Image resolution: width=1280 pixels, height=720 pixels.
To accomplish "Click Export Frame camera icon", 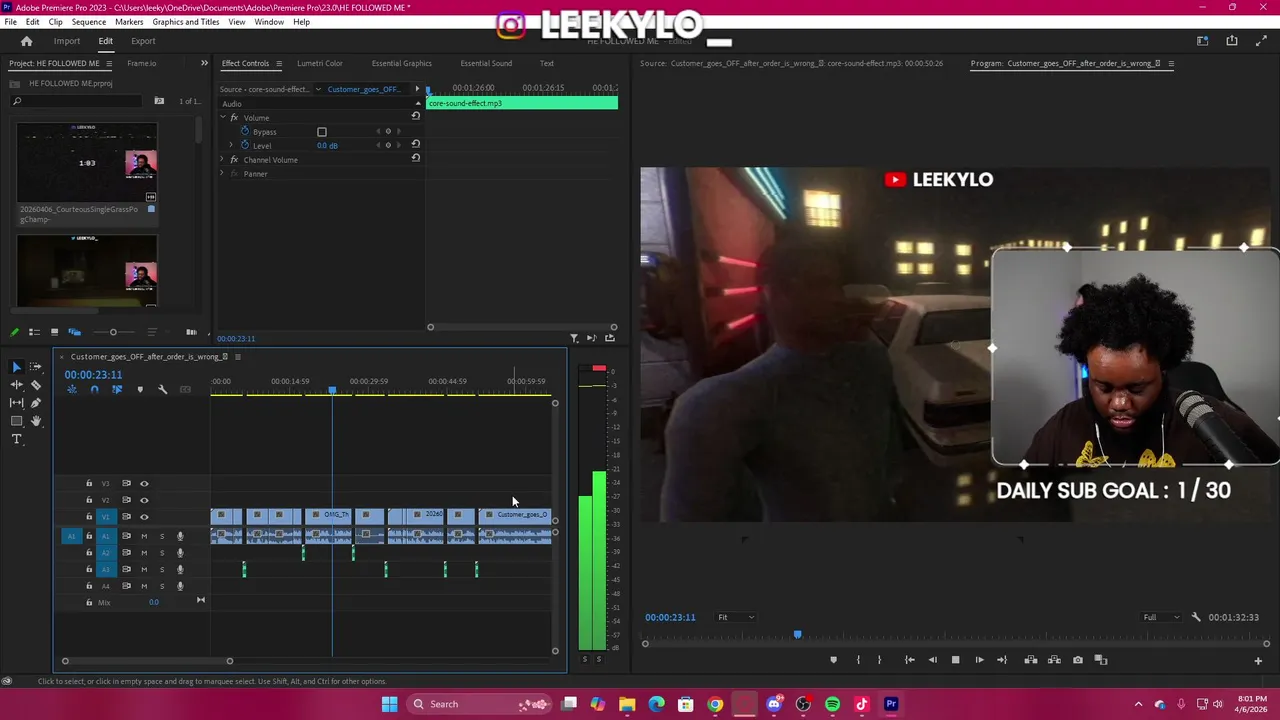I will tap(1077, 660).
